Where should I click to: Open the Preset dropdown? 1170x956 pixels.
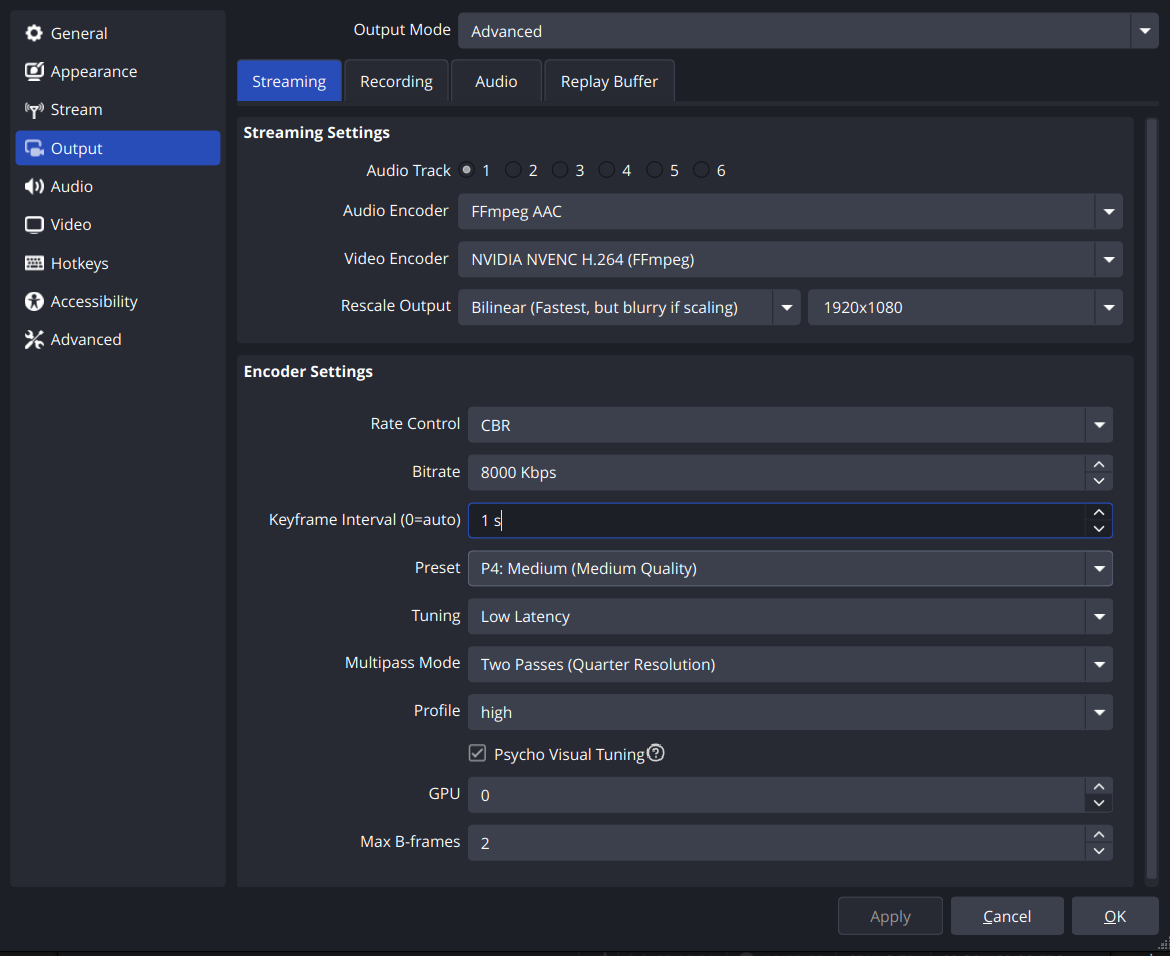pos(1099,568)
